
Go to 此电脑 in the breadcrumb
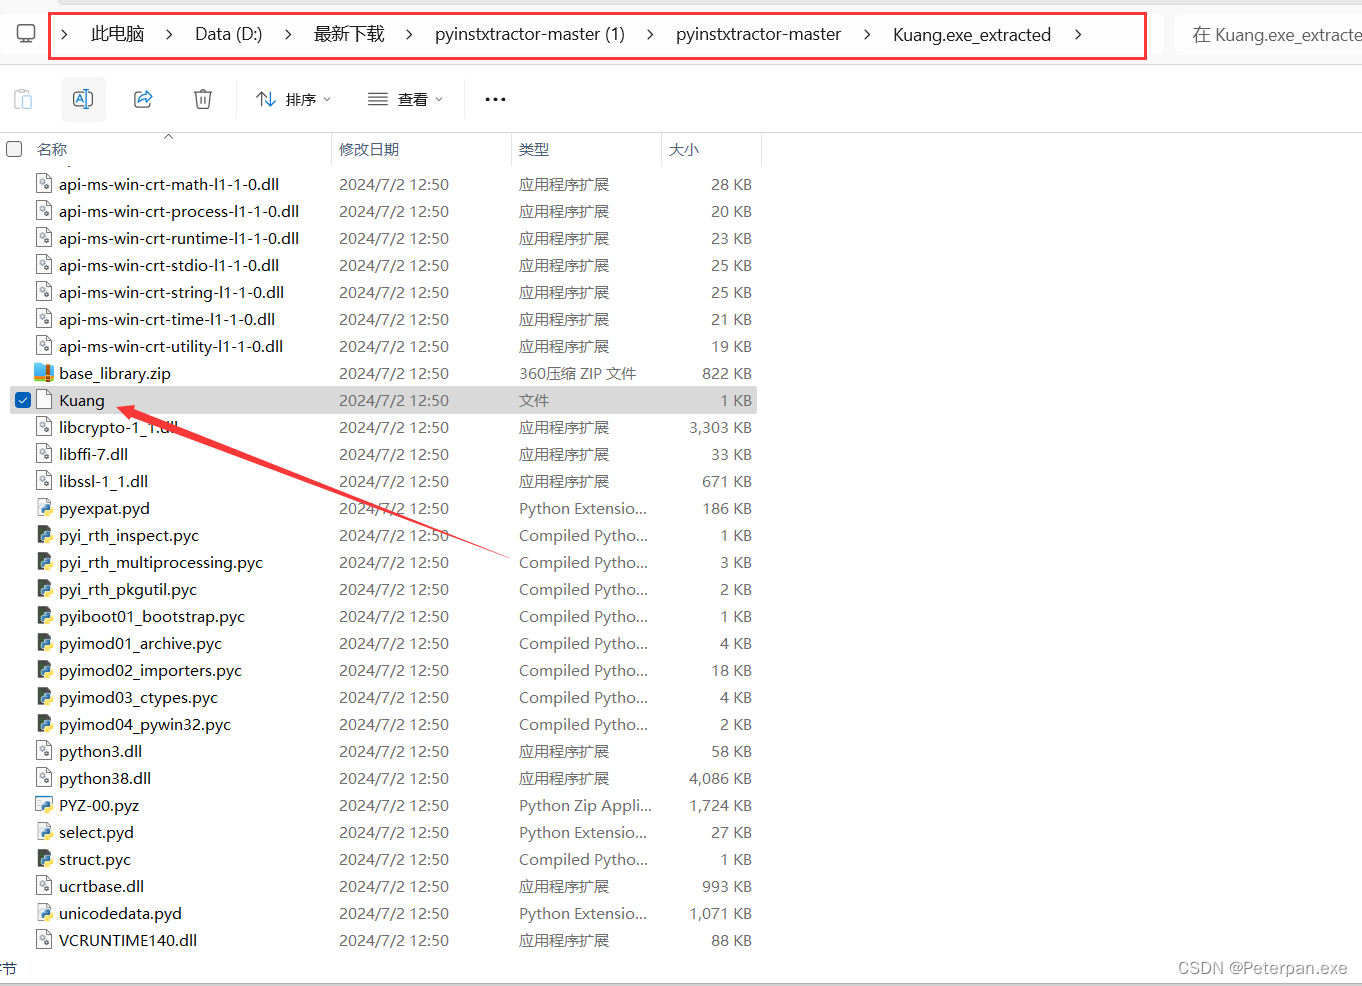[117, 34]
